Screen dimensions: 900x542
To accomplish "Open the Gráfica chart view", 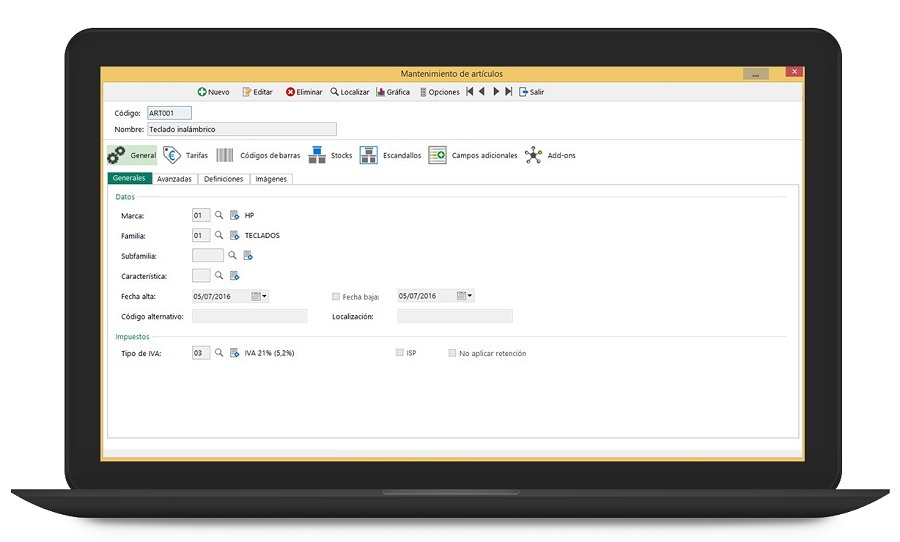I will tap(393, 92).
